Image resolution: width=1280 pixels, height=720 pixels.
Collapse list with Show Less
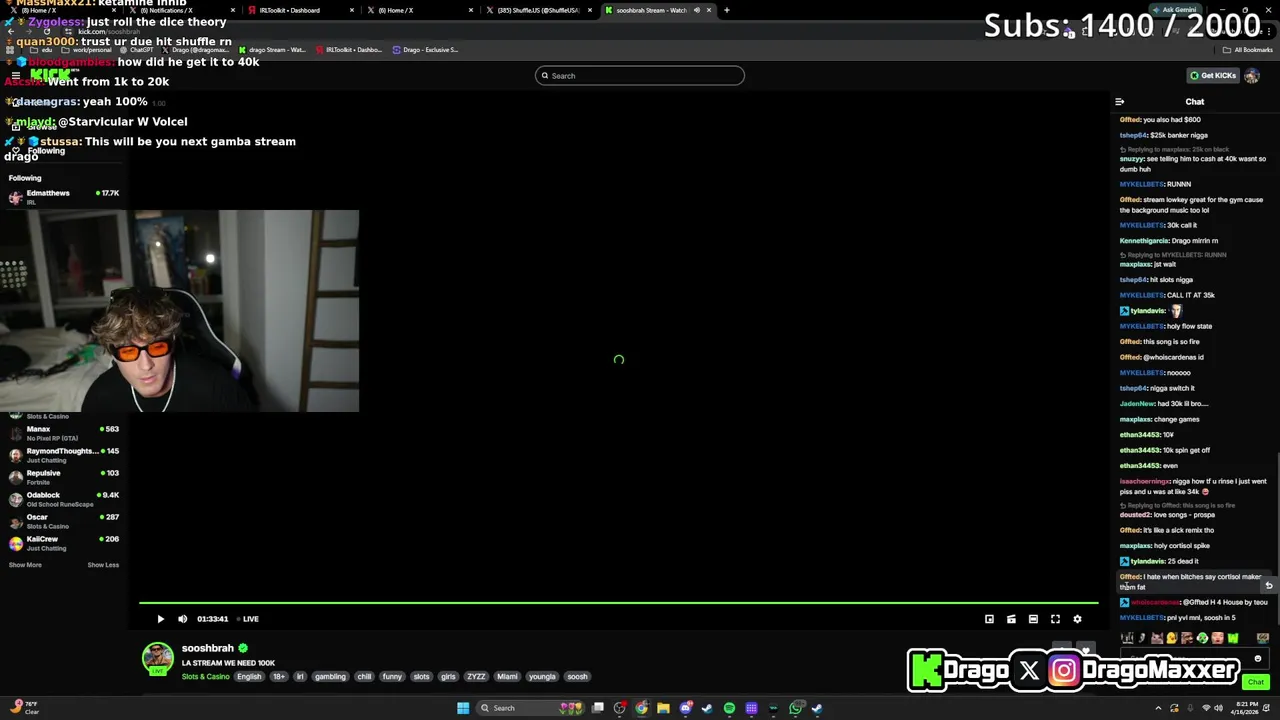click(x=103, y=565)
